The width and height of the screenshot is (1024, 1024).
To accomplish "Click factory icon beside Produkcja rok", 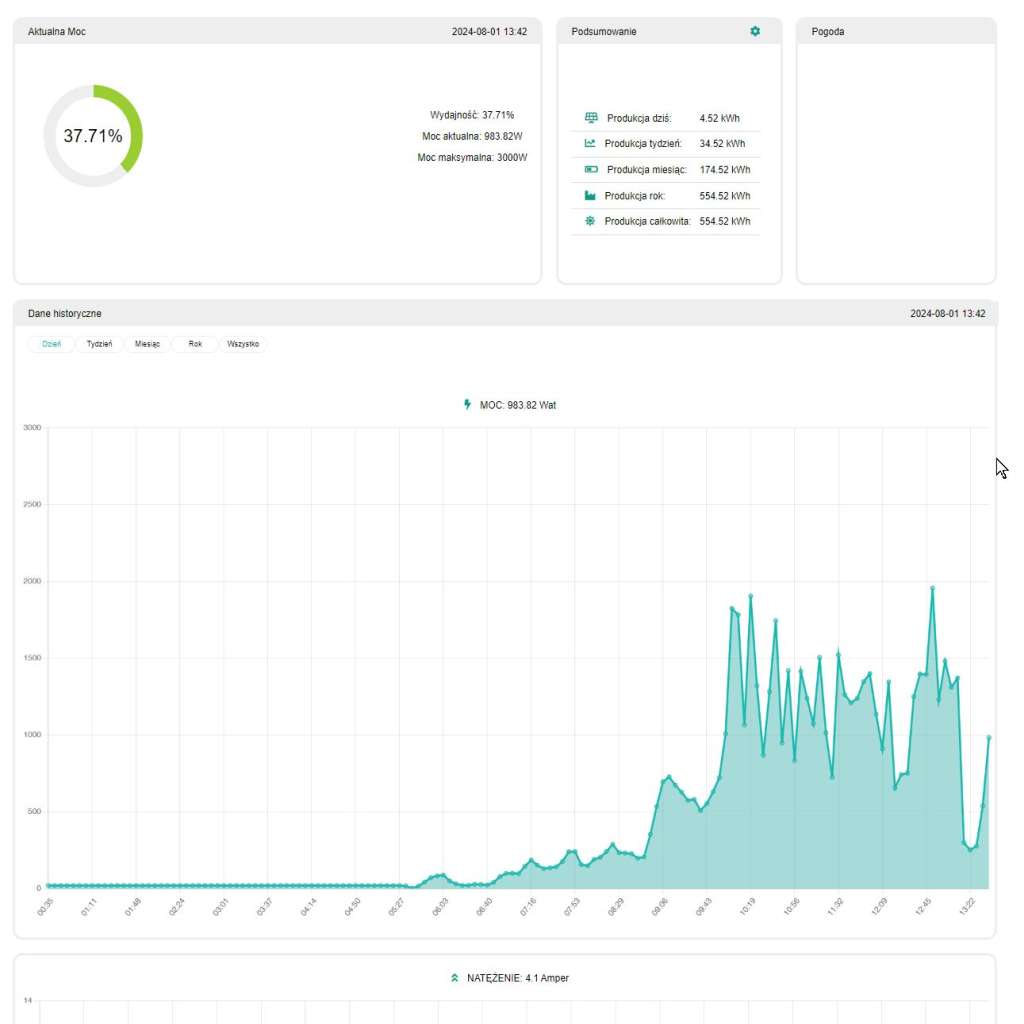I will point(590,196).
